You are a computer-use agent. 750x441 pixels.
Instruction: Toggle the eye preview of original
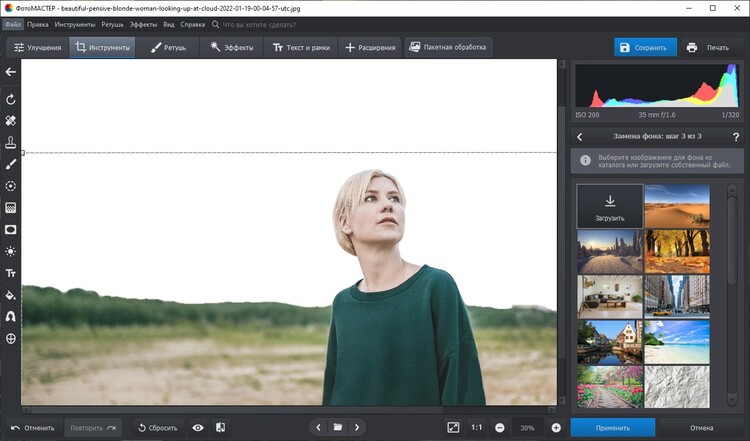[198, 428]
